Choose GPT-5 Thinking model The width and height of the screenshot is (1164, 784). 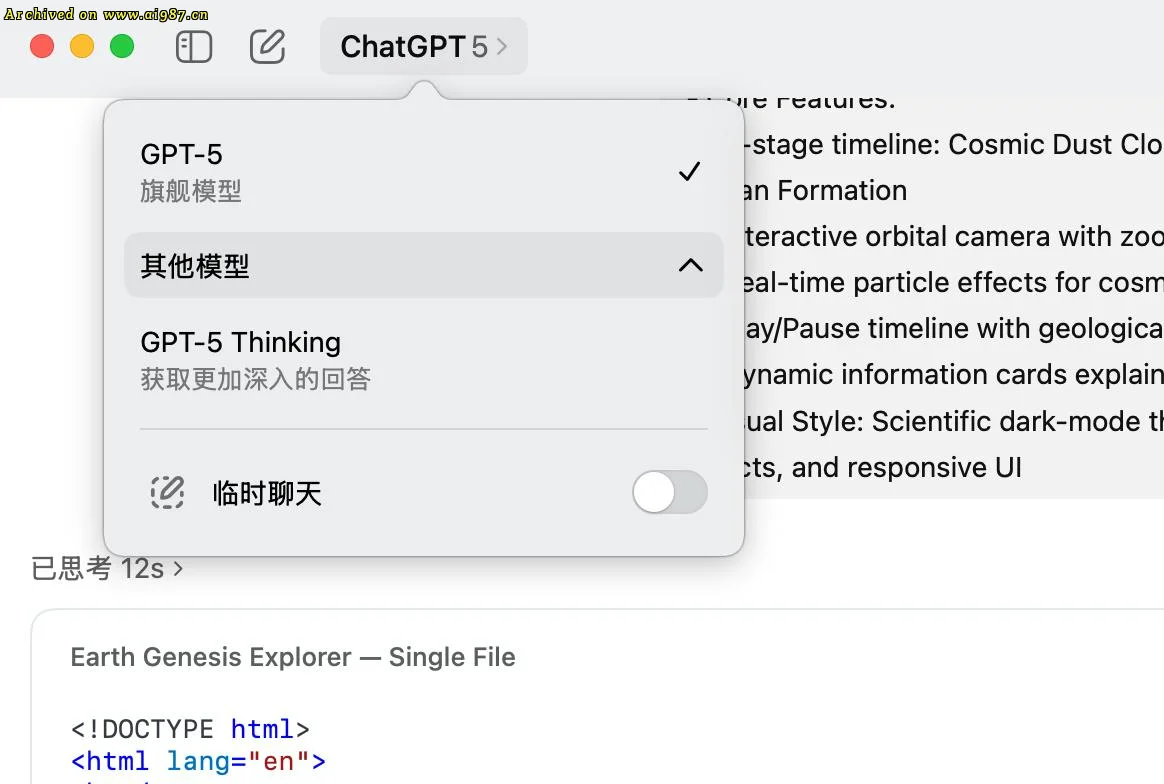point(423,360)
